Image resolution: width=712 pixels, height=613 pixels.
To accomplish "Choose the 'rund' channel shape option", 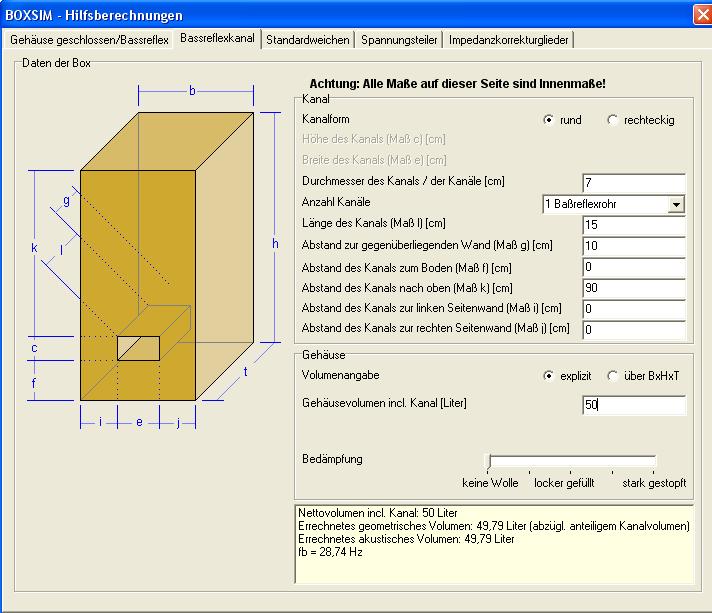I will pyautogui.click(x=549, y=120).
